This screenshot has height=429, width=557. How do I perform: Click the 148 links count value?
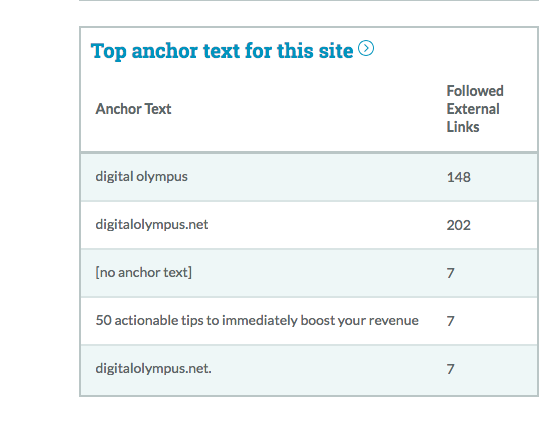coord(459,177)
